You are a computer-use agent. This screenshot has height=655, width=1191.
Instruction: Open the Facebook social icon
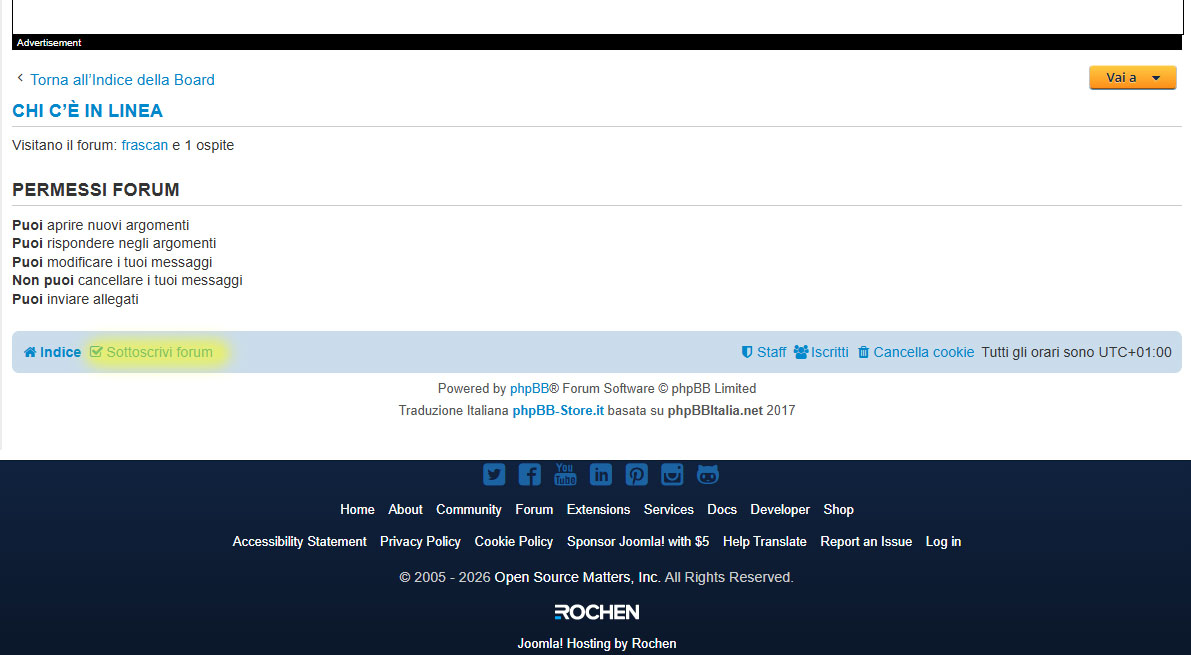529,475
